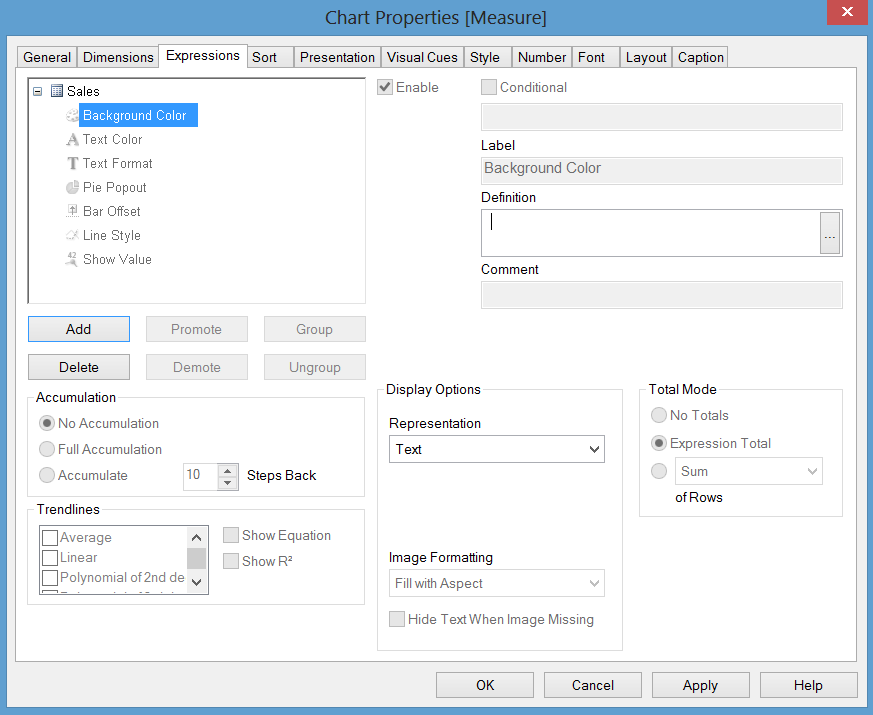Image resolution: width=873 pixels, height=715 pixels.
Task: Open the Presentation tab
Action: (337, 57)
